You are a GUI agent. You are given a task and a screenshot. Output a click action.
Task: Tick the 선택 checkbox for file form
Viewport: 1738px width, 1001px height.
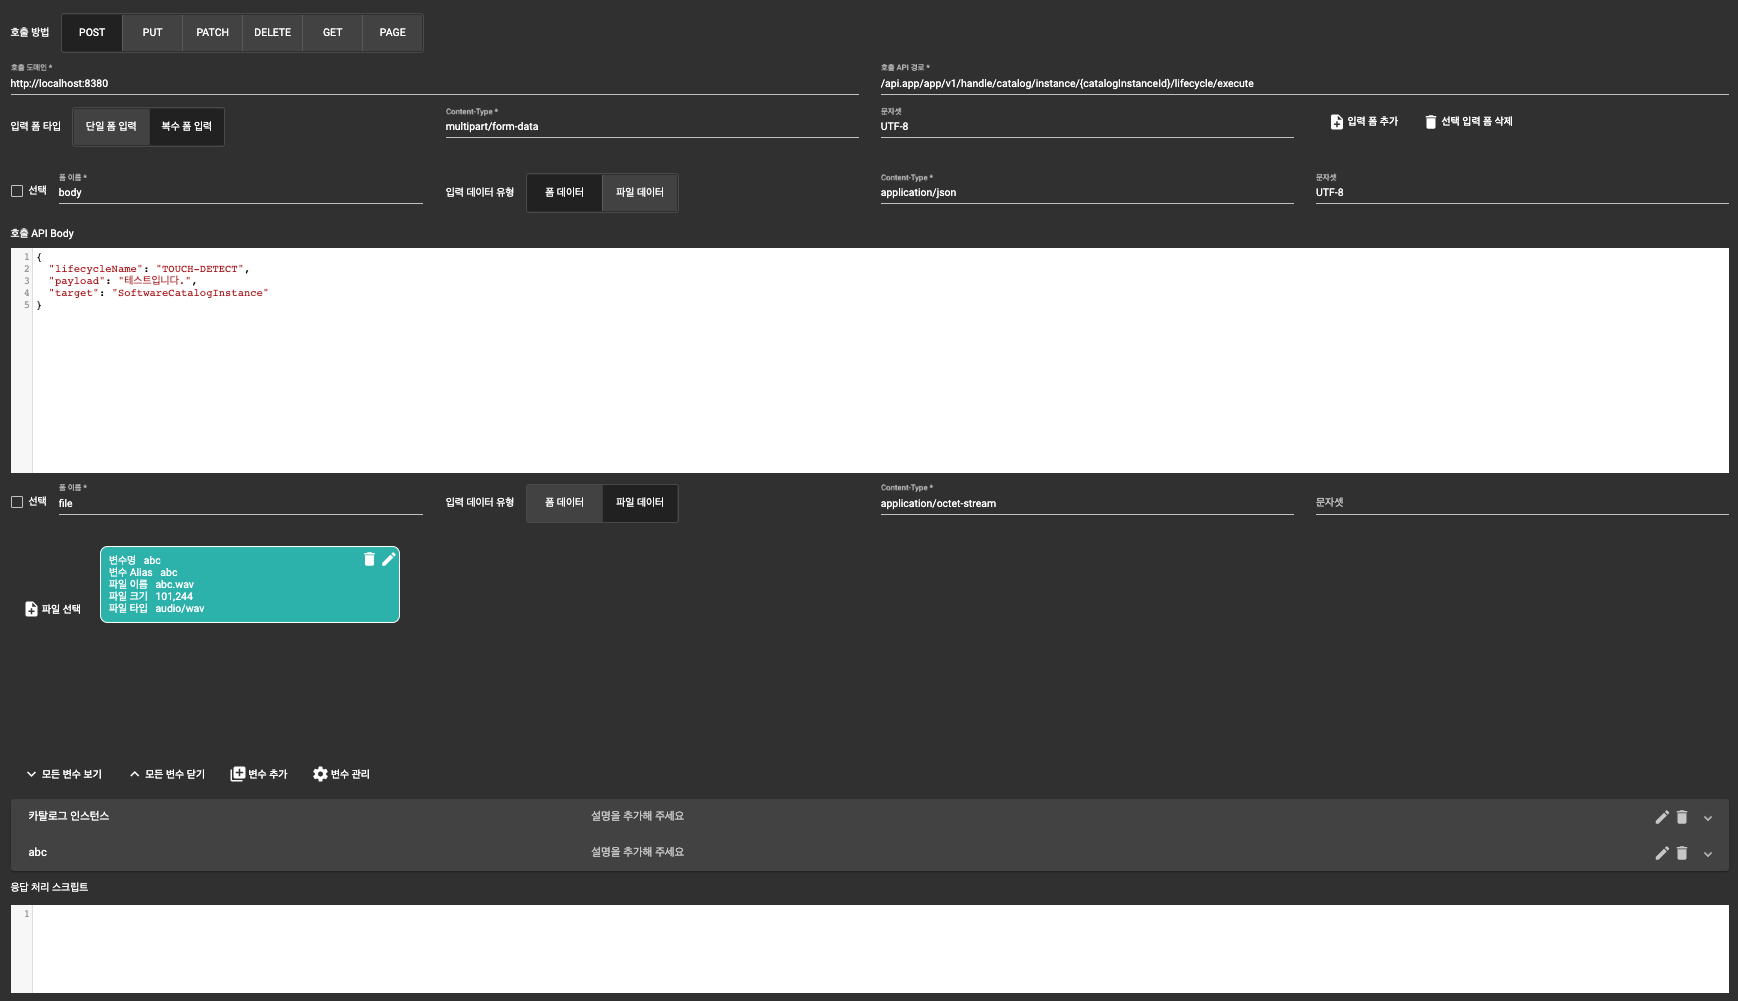coord(17,502)
